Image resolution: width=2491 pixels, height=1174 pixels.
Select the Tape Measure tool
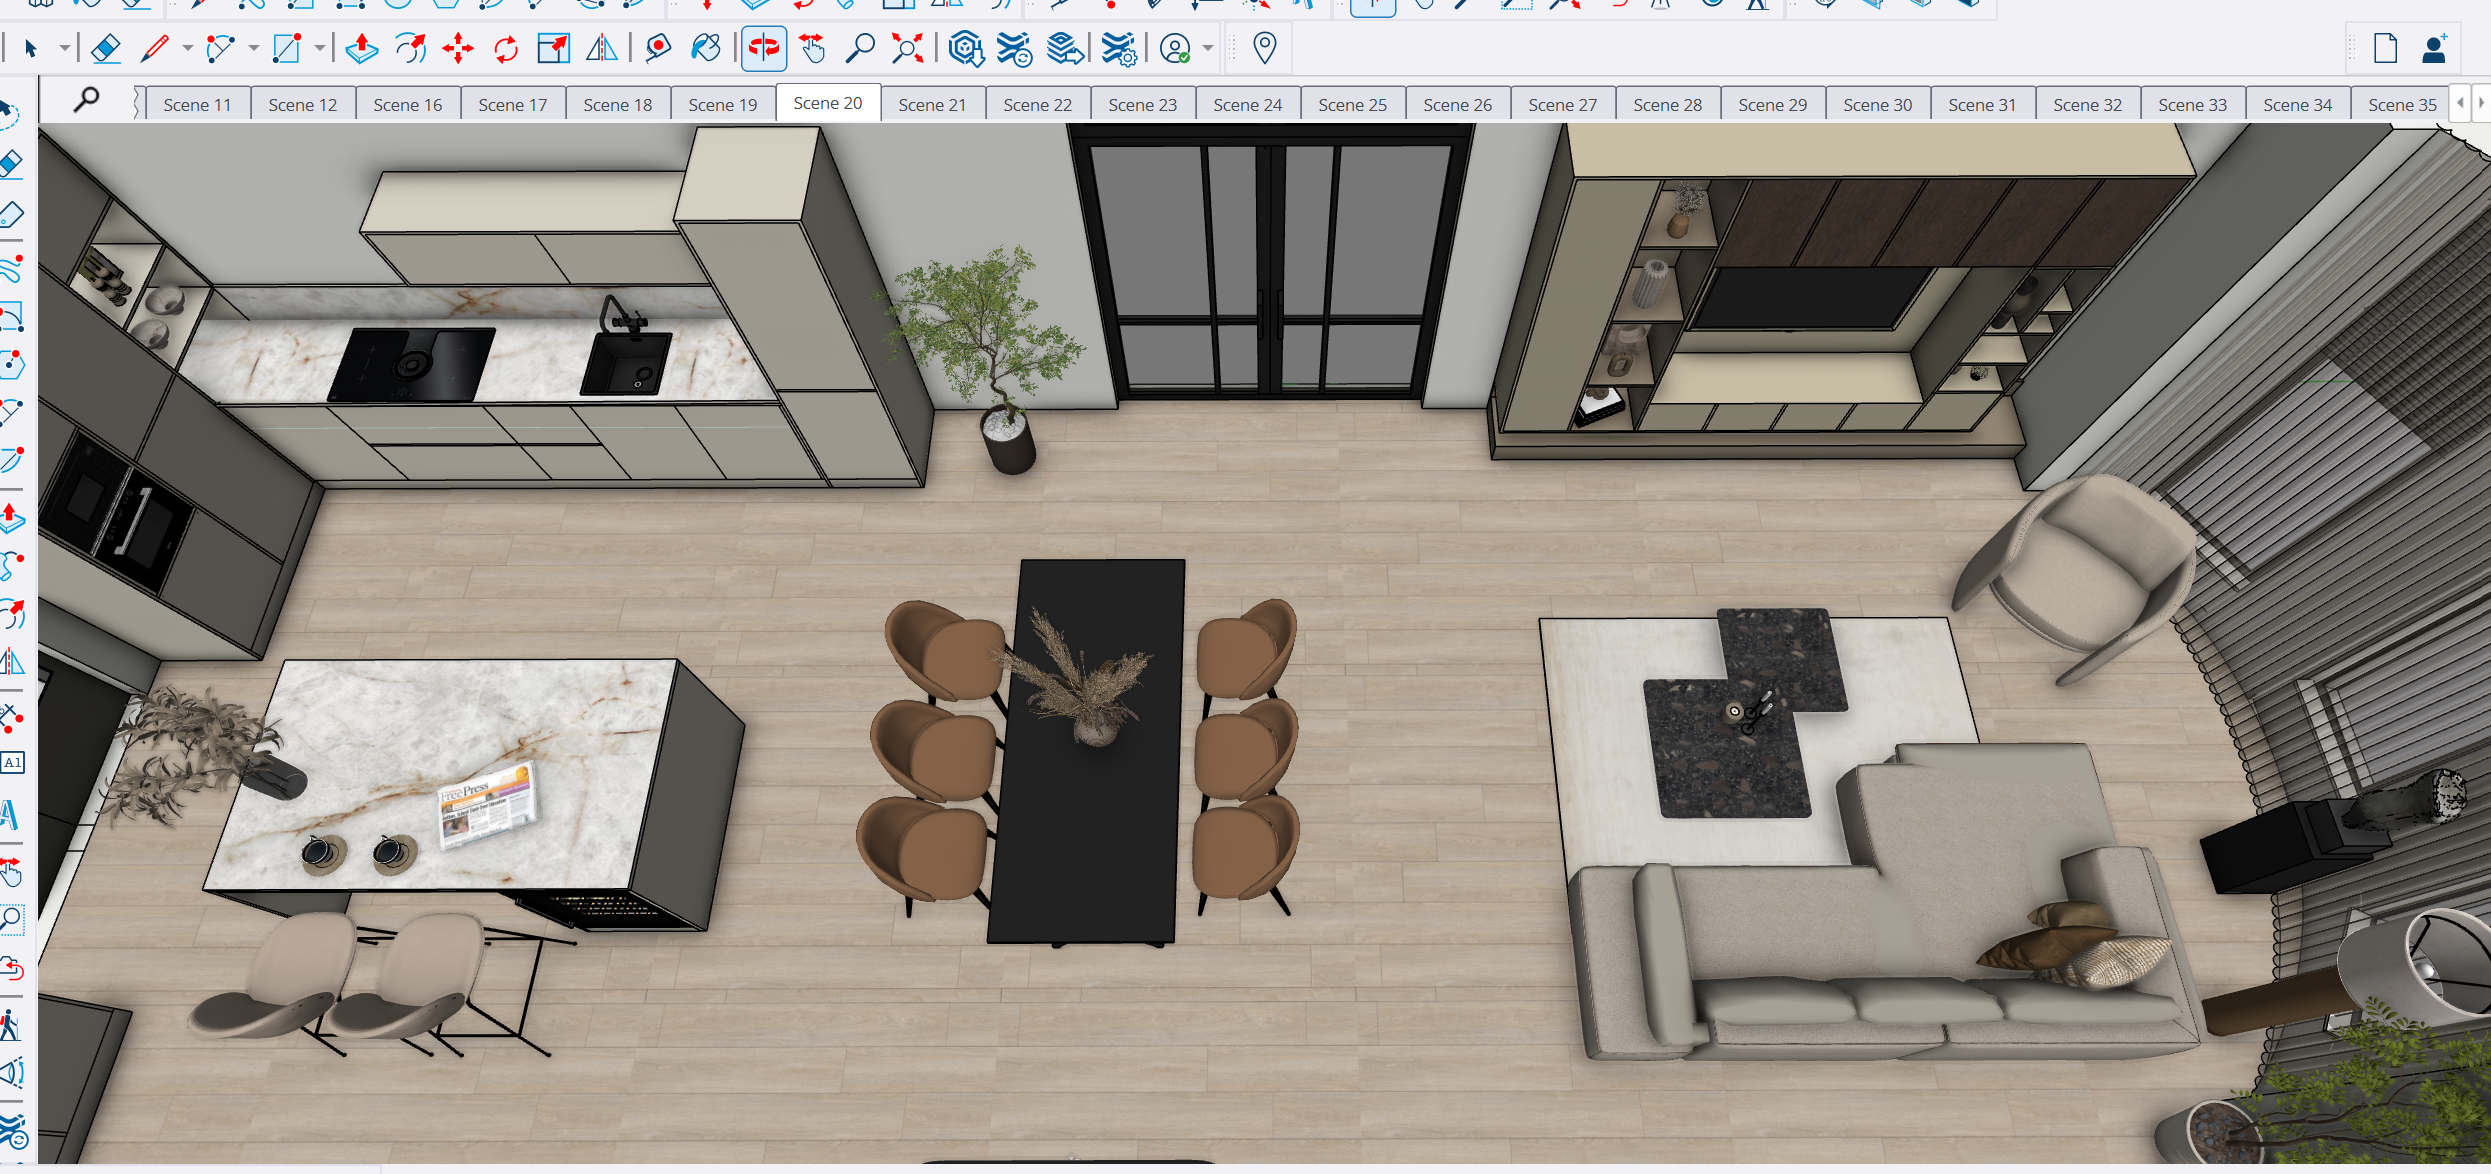[x=657, y=48]
